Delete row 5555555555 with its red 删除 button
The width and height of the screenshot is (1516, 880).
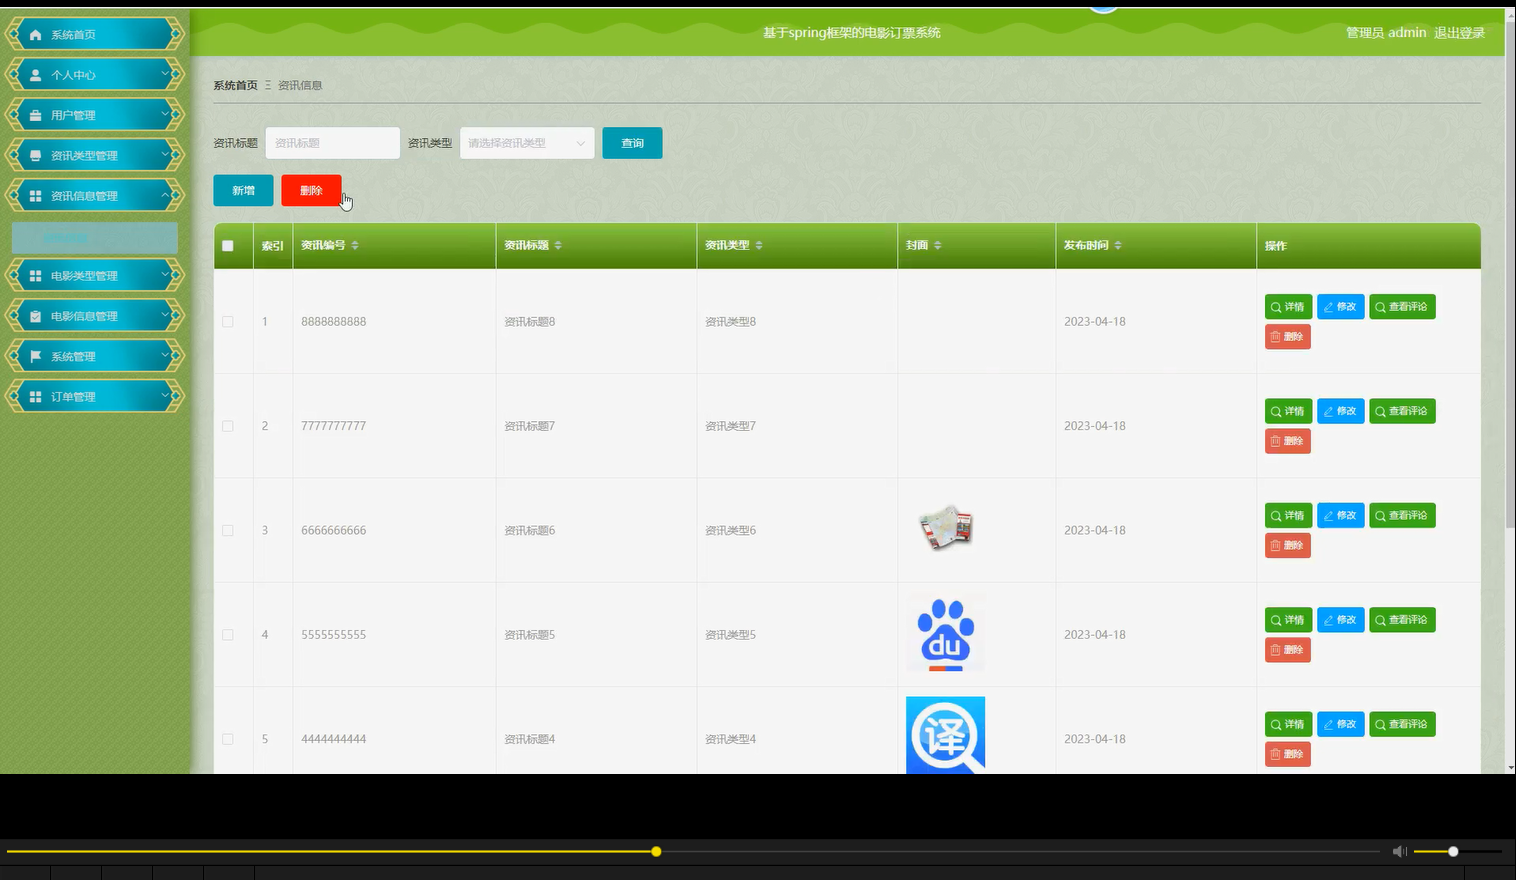click(x=1288, y=650)
